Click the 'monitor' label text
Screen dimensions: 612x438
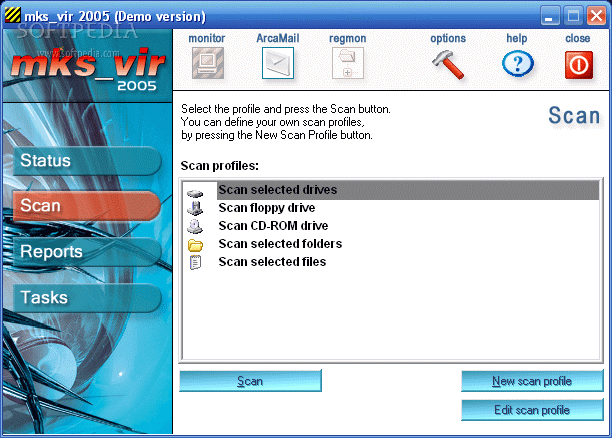coord(206,38)
